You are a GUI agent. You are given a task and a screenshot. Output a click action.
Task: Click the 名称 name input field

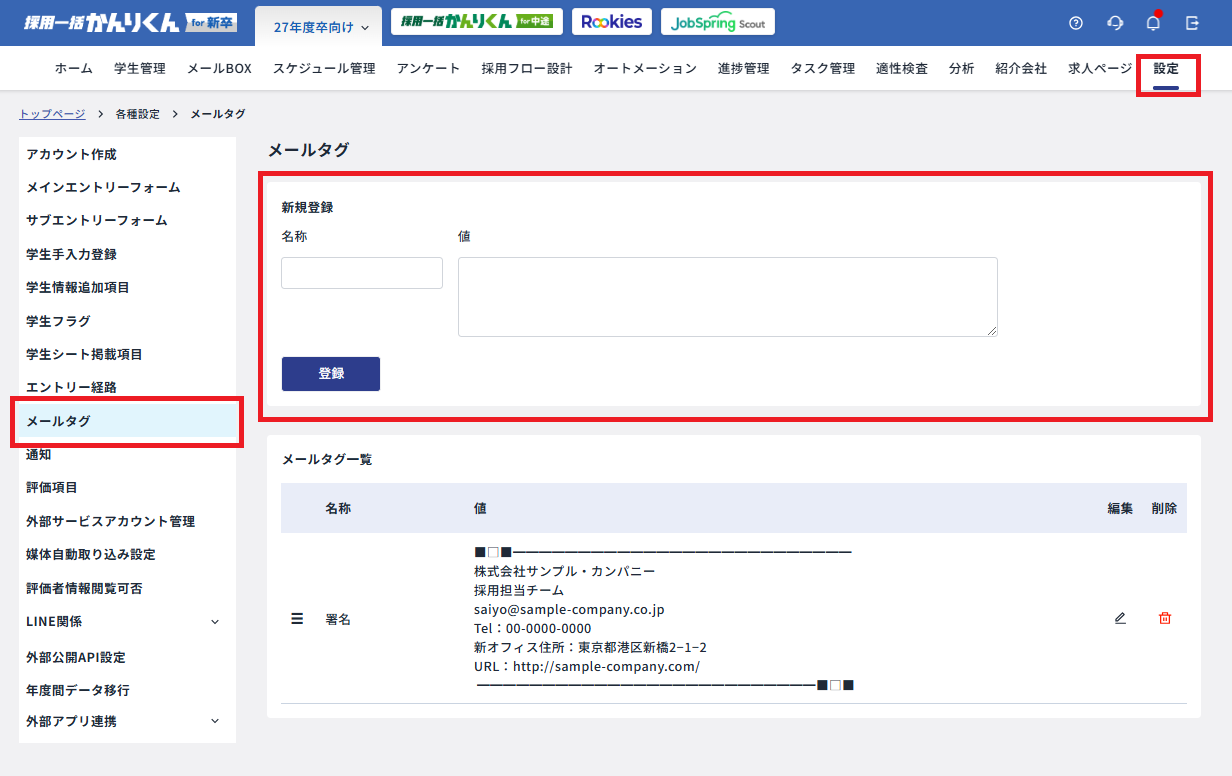coord(362,273)
